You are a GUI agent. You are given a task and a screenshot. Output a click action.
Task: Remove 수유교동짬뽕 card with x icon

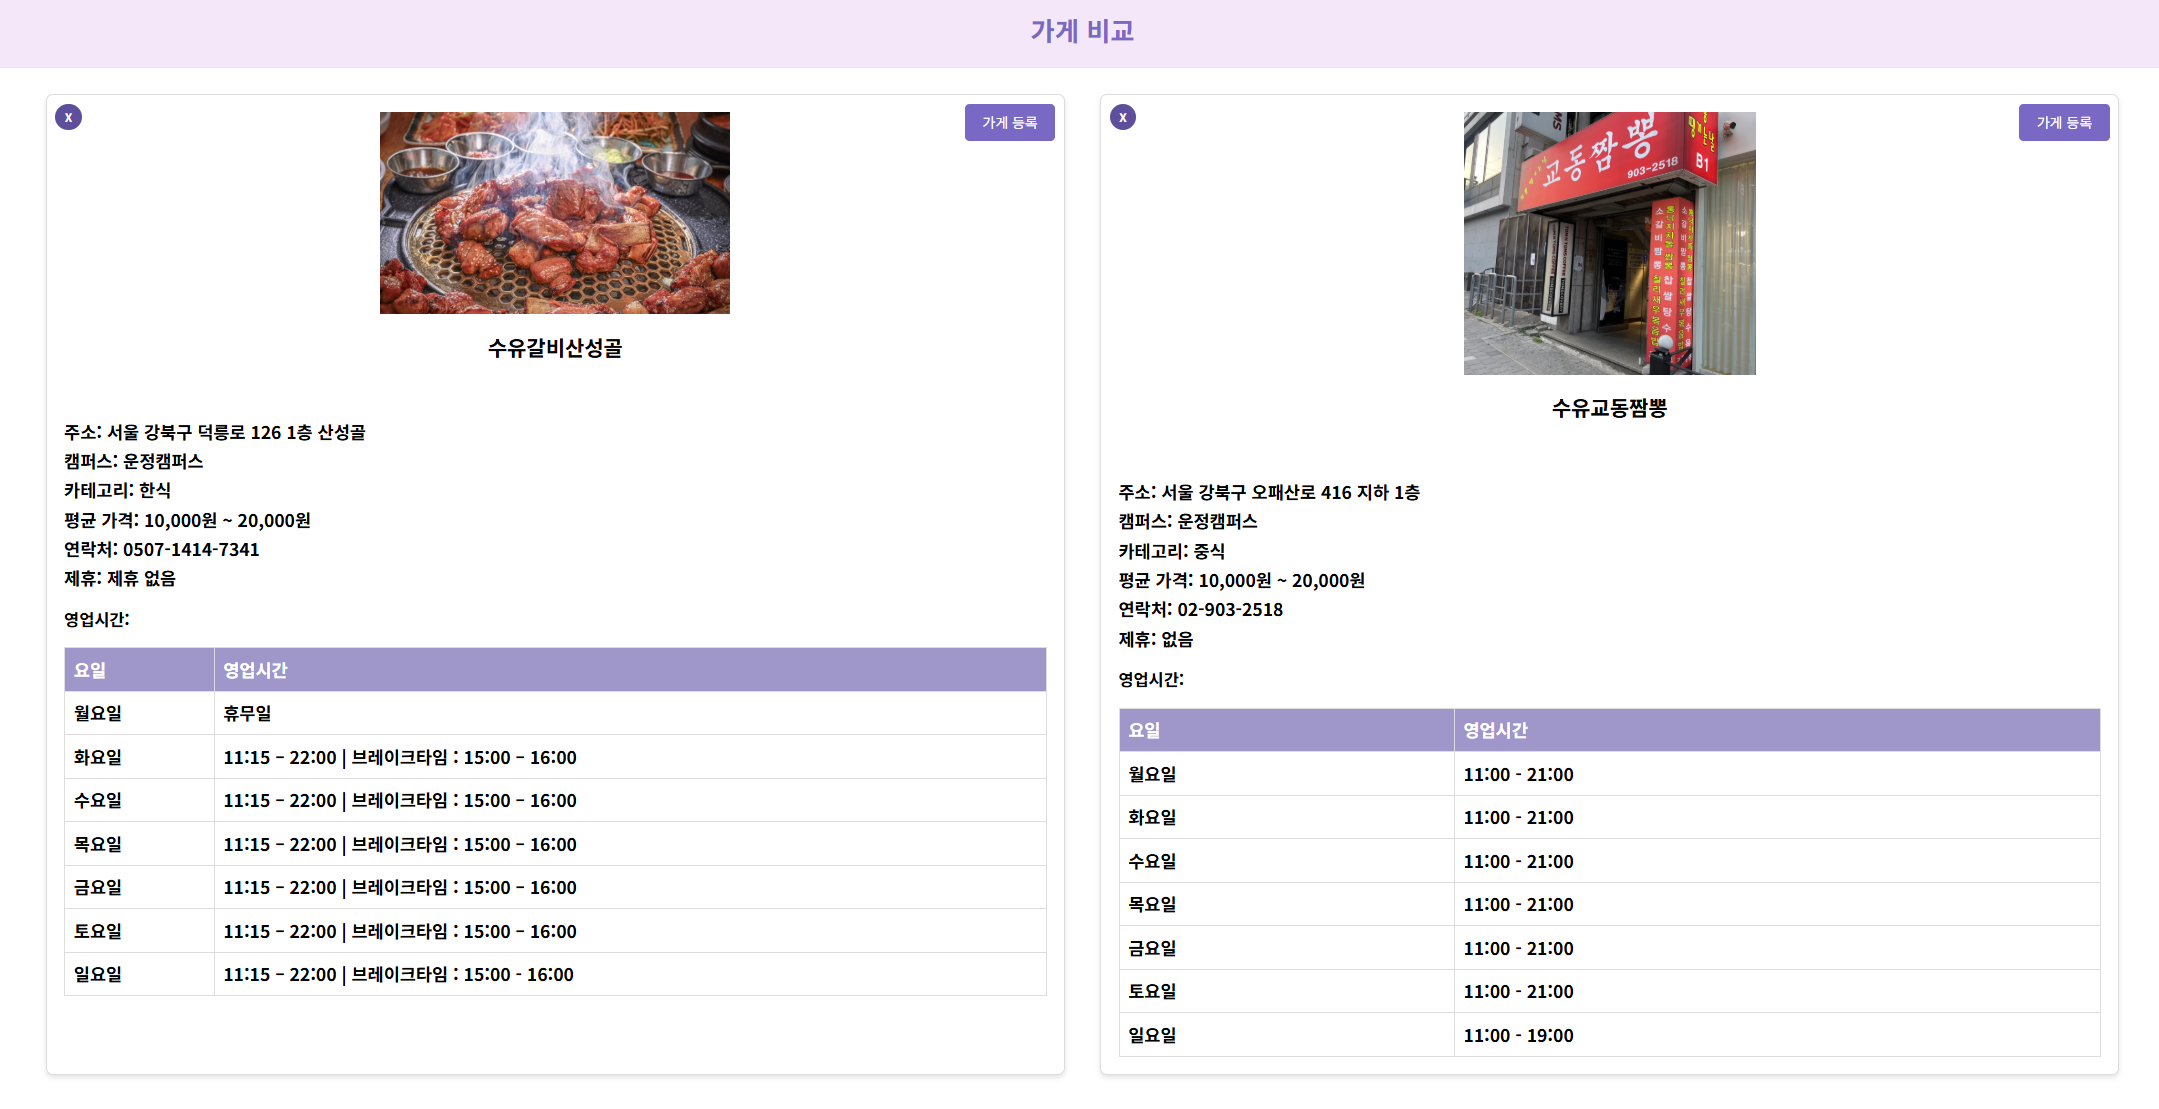click(1122, 117)
